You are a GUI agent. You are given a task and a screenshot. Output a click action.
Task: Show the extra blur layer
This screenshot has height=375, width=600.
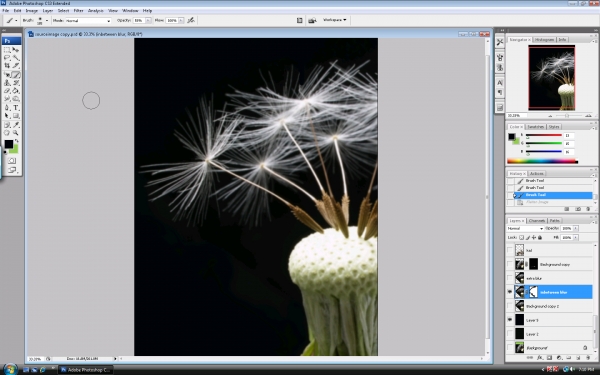[x=509, y=278]
